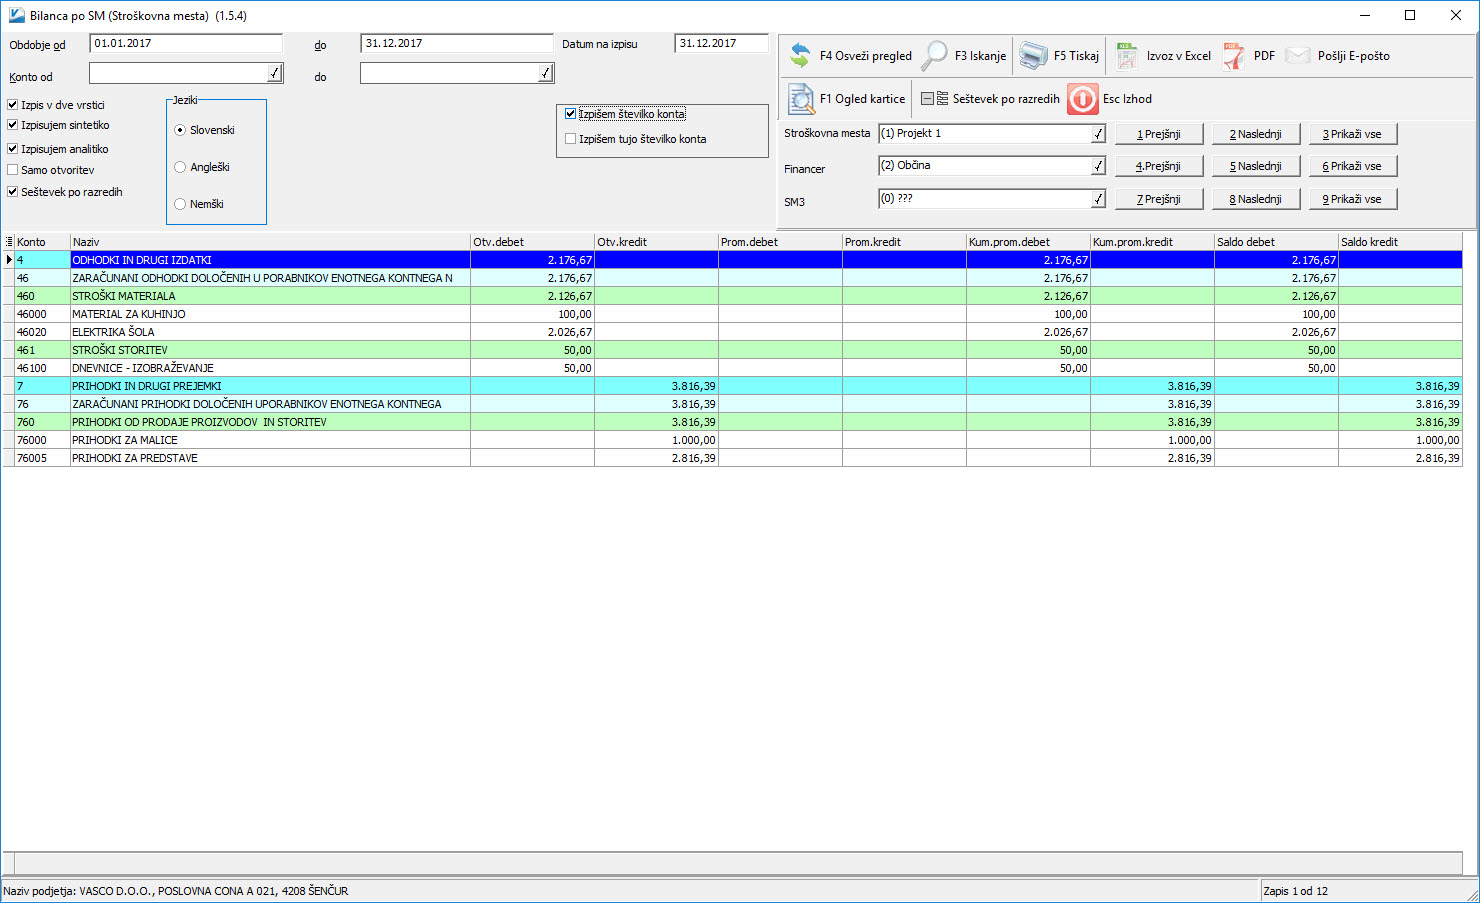The width and height of the screenshot is (1480, 903).
Task: Click period end date field 31.12.2017
Action: (x=457, y=43)
